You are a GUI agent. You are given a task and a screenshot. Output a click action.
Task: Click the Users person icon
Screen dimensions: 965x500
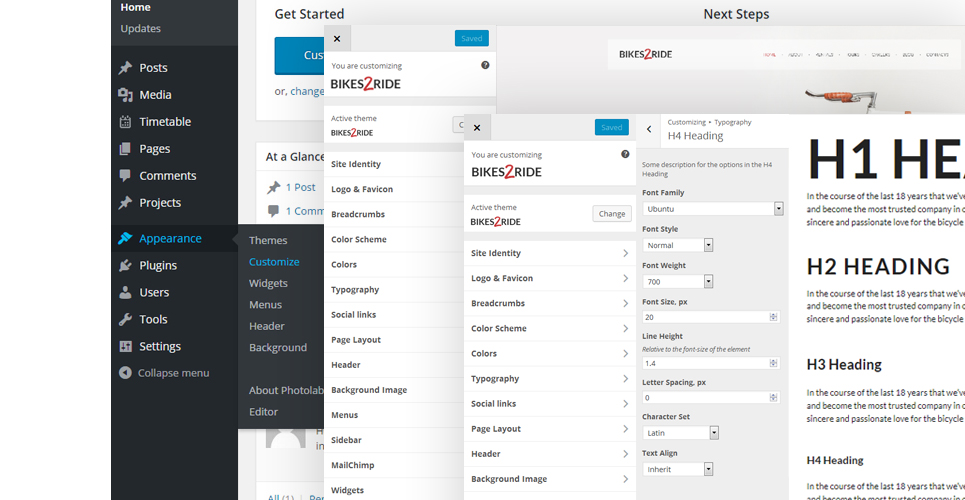tap(126, 292)
